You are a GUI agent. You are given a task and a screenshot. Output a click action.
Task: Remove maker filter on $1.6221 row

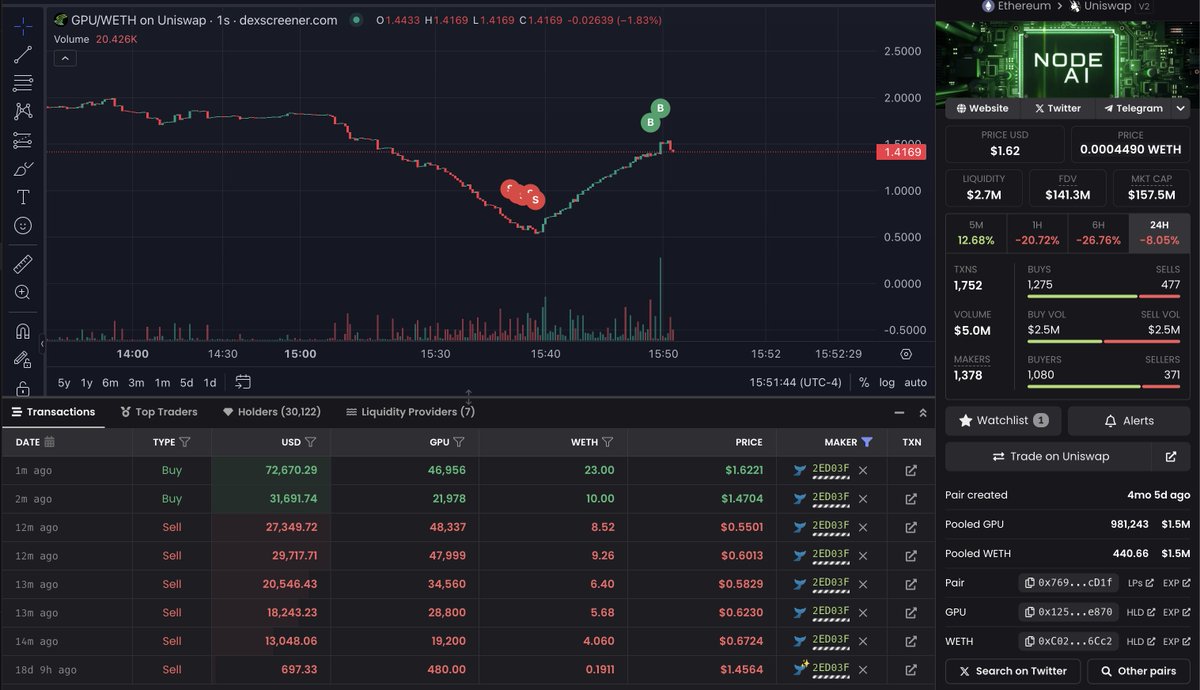863,470
